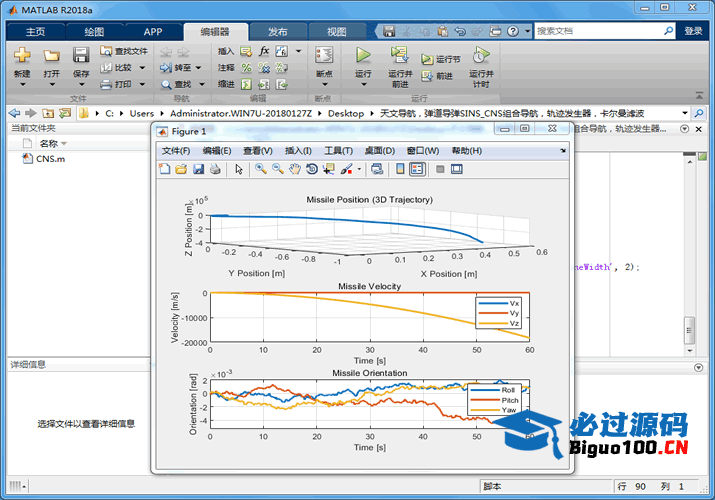The image size is (715, 500).
Task: Toggle the edit plot arrow tool
Action: [x=239, y=169]
